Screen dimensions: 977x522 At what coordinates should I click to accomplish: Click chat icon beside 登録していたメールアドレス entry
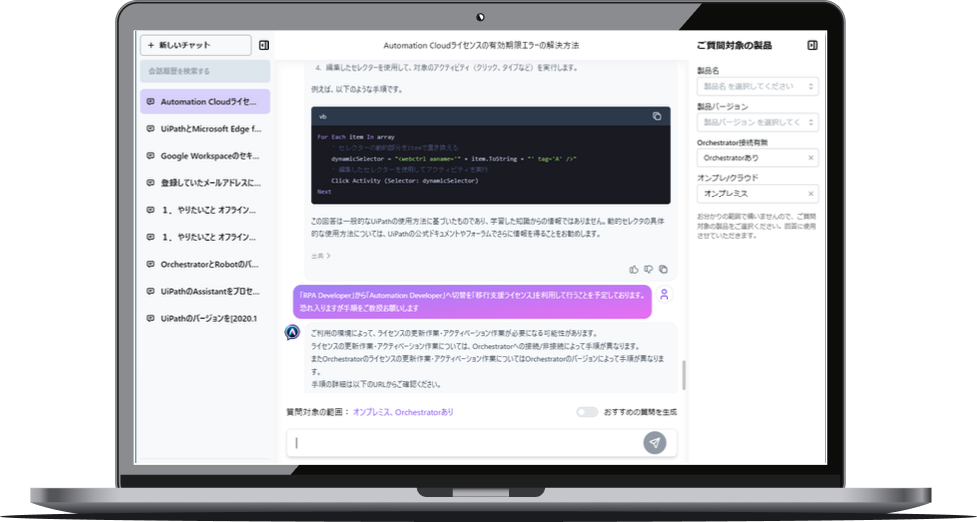pos(150,183)
